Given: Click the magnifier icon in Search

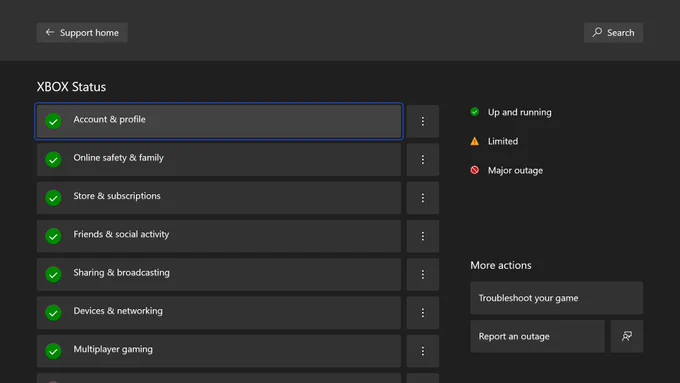Looking at the screenshot, I should click(x=597, y=32).
